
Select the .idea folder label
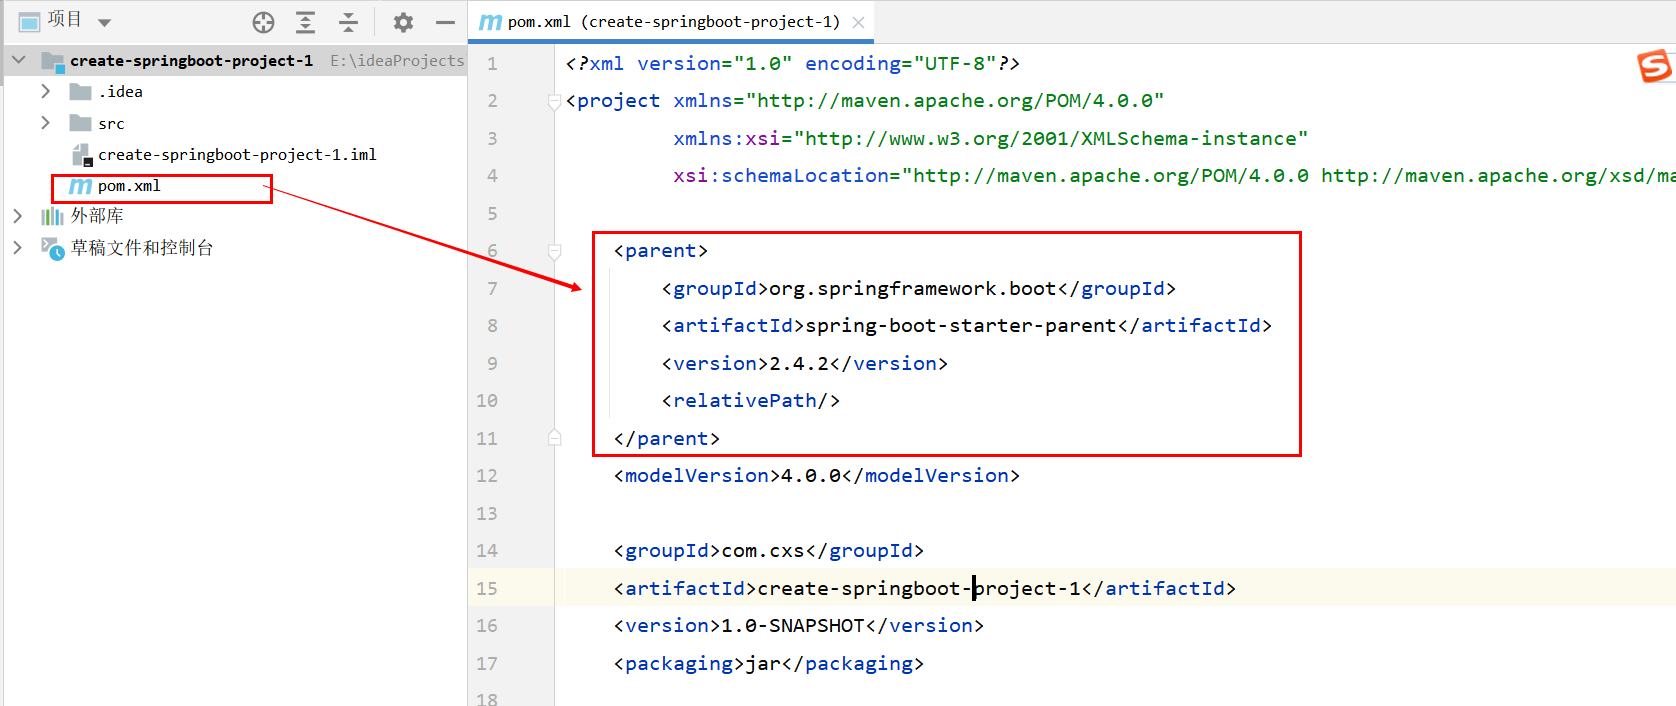click(x=121, y=92)
